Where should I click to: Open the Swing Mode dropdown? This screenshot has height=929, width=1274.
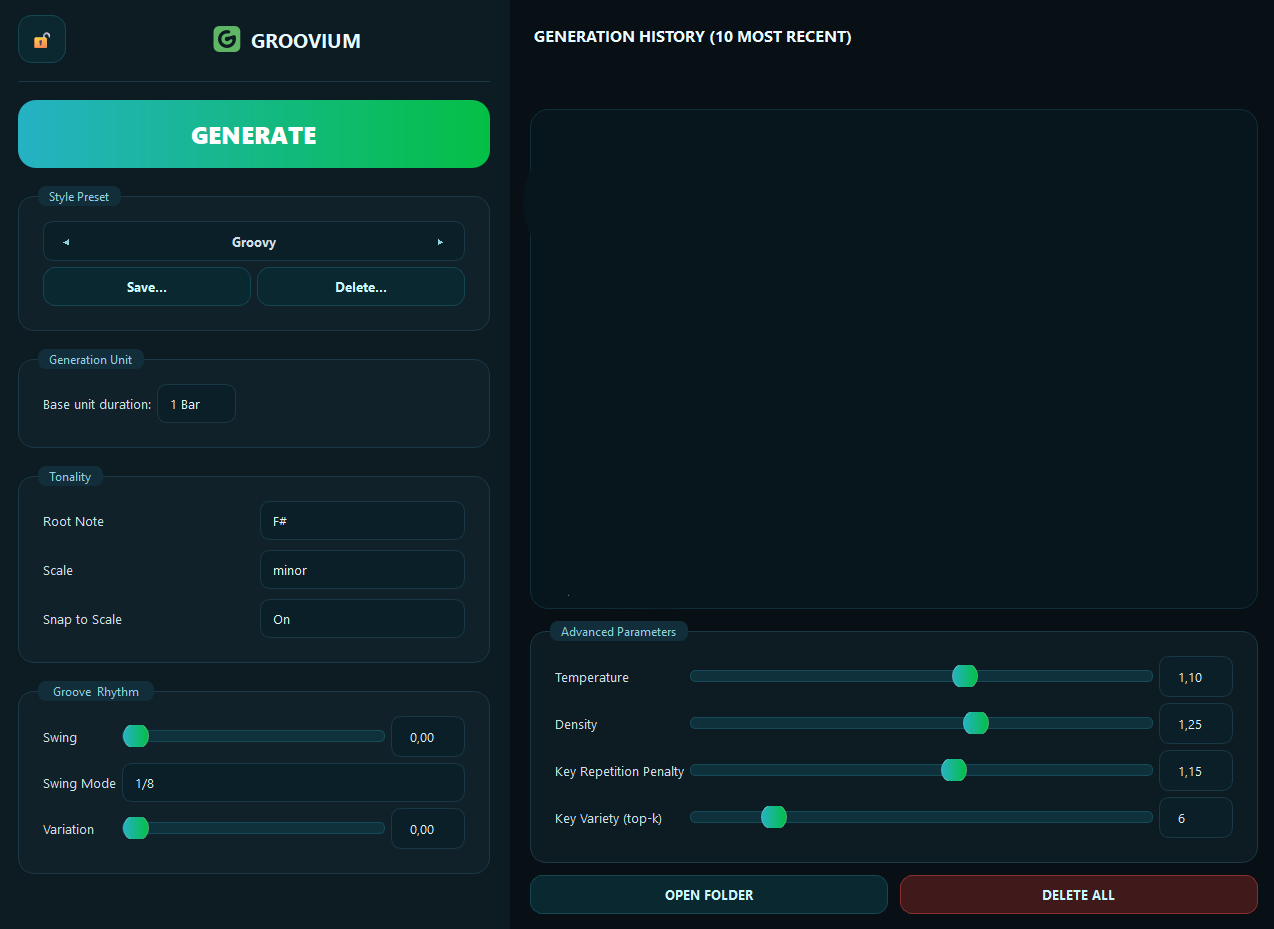[x=293, y=783]
